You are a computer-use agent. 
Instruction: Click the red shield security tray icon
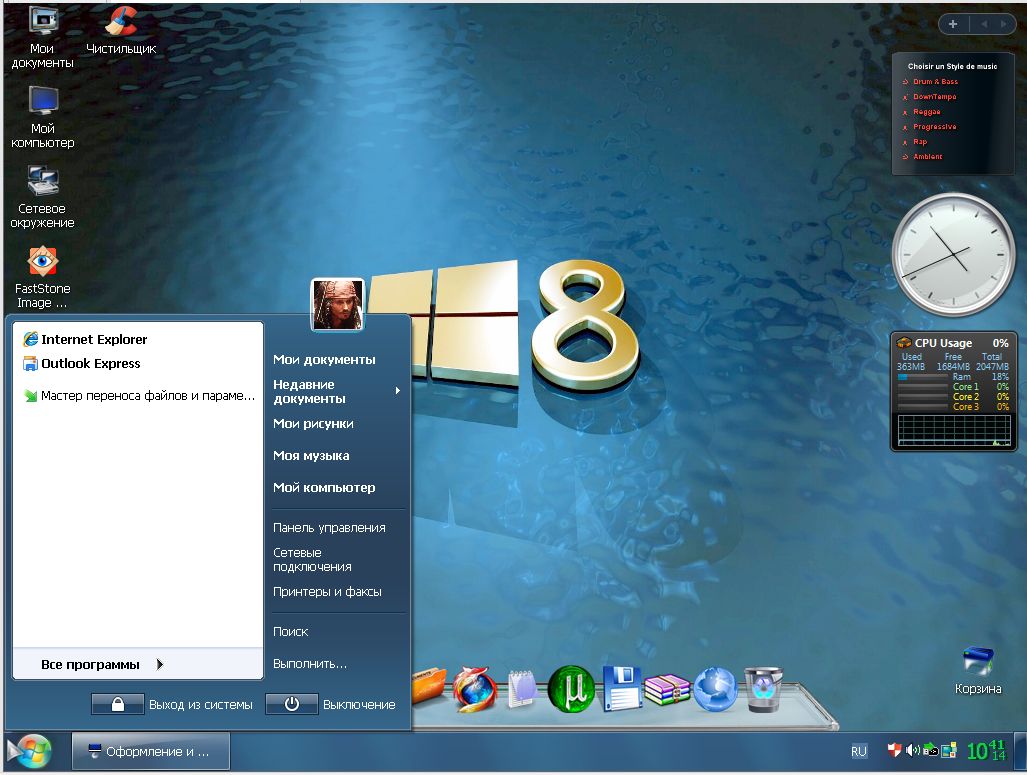pos(894,750)
